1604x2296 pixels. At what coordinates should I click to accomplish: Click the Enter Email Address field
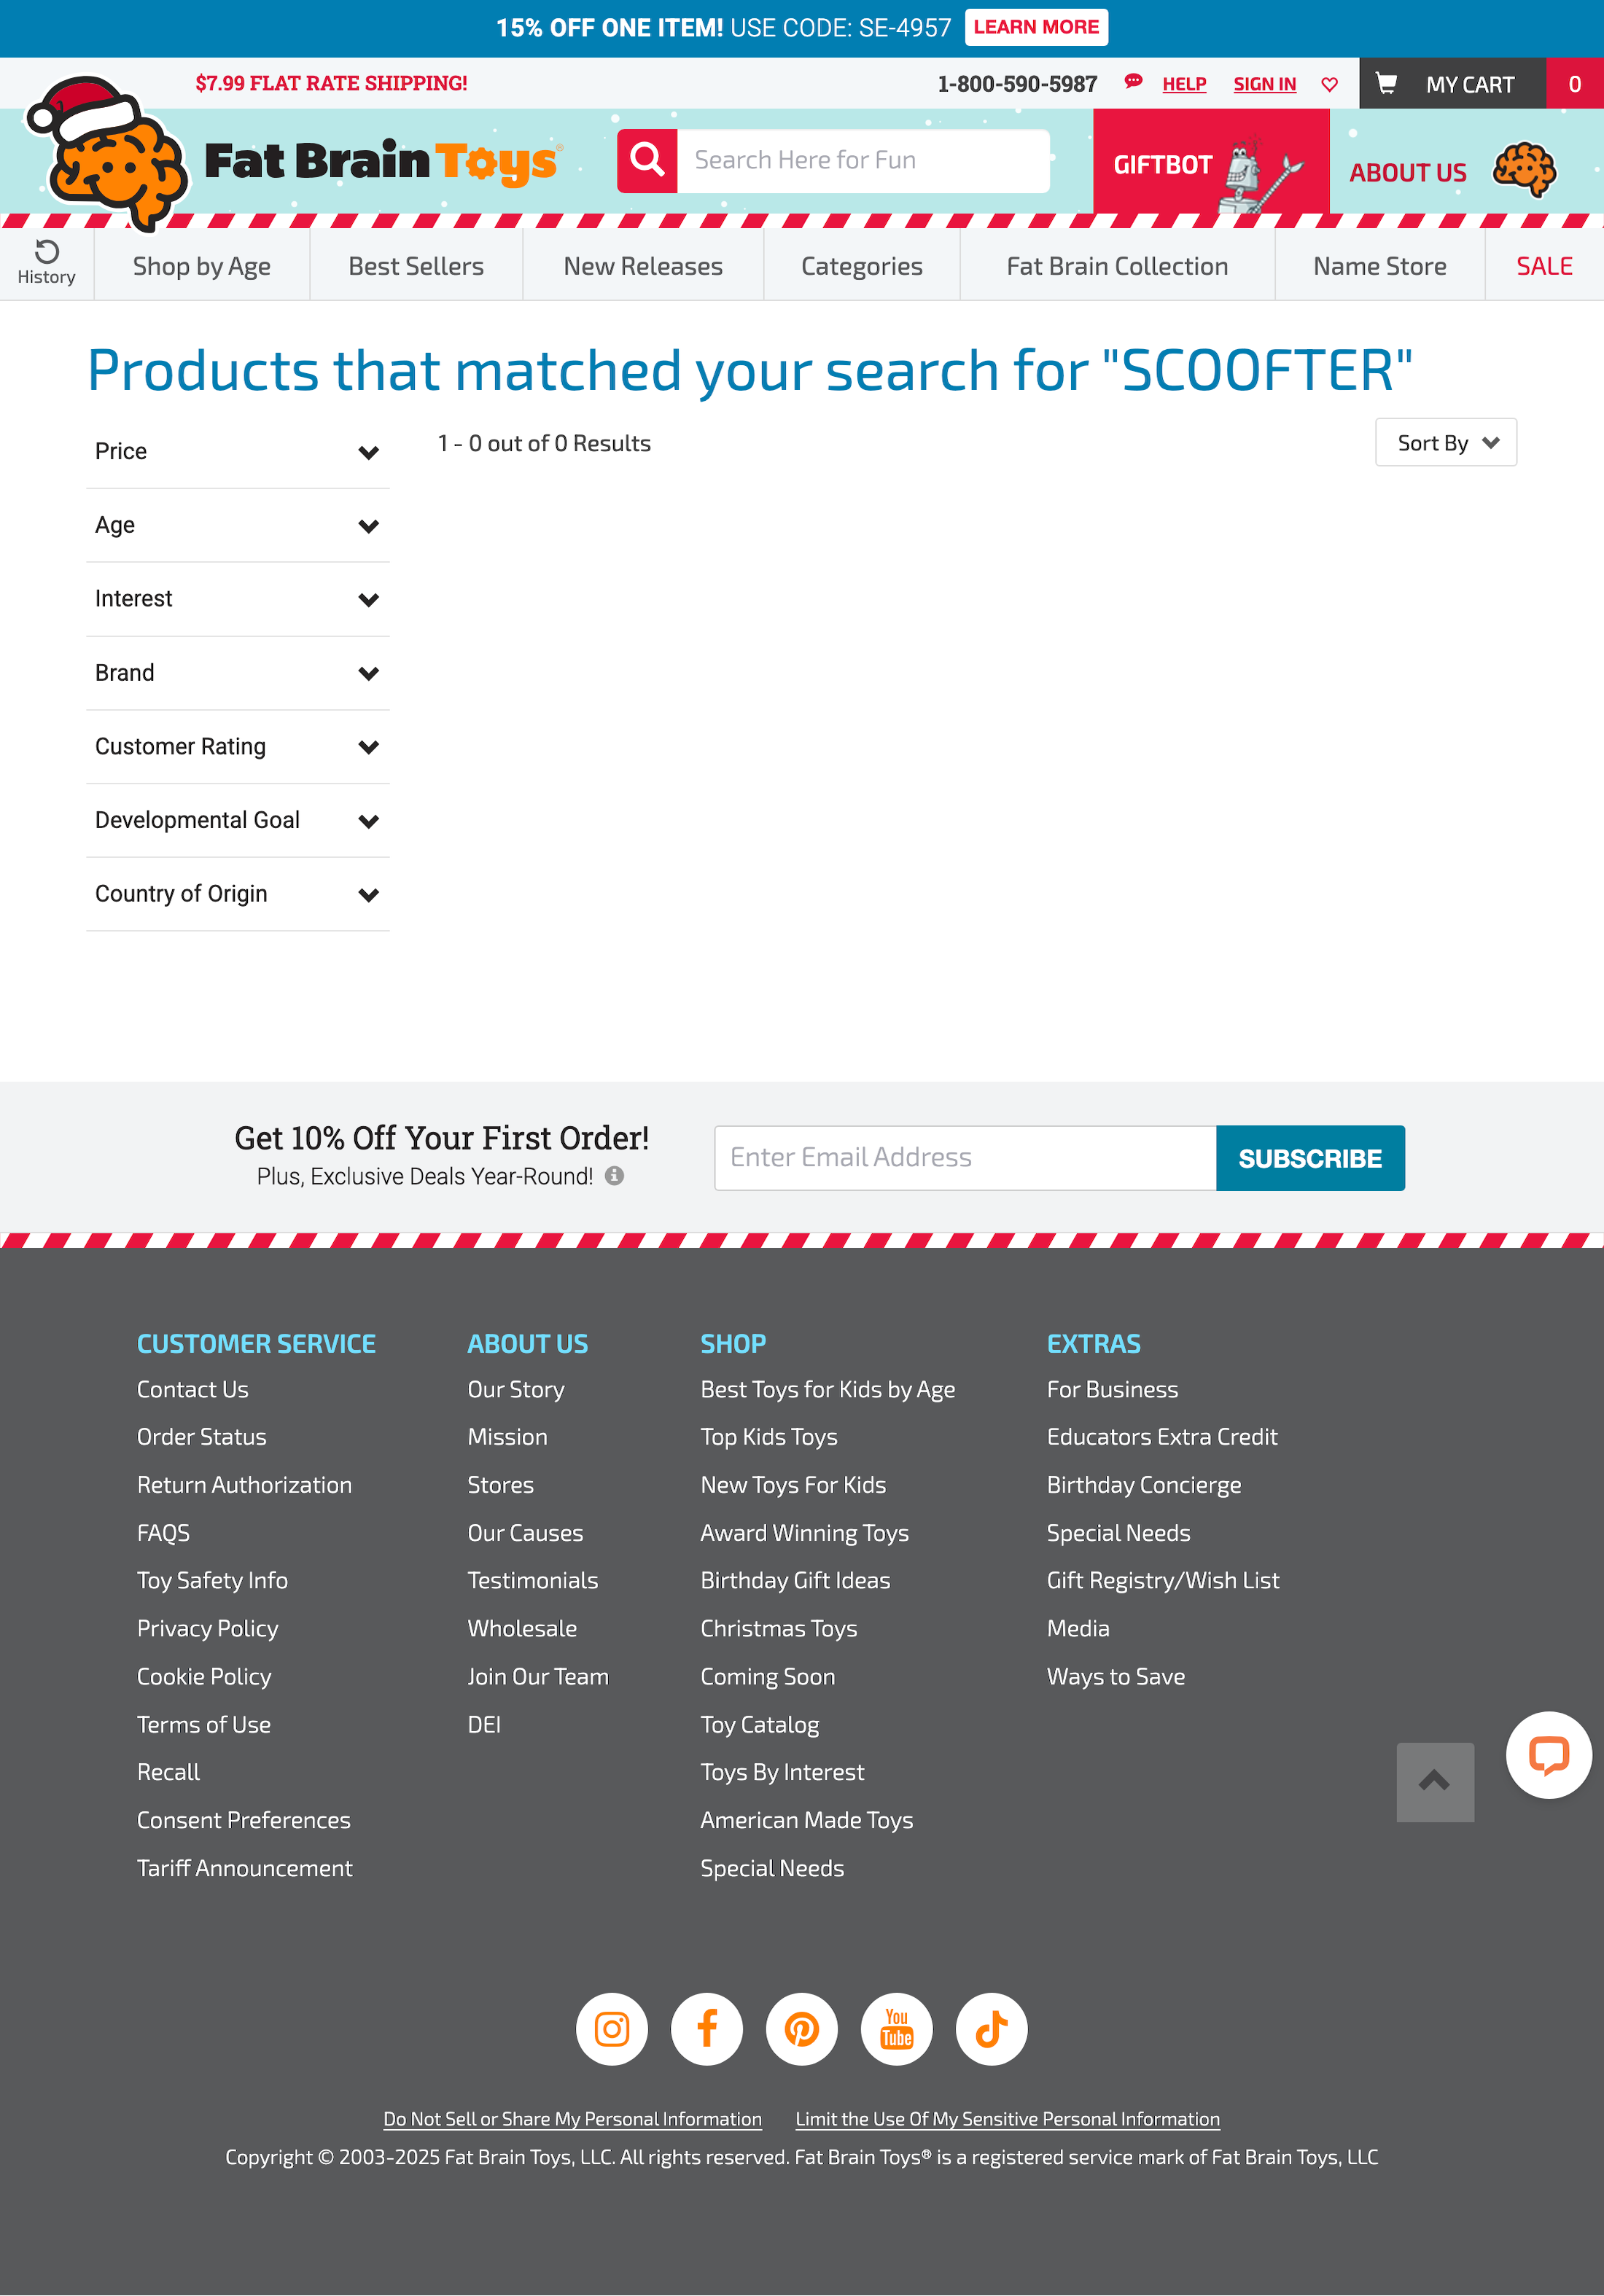coord(964,1158)
